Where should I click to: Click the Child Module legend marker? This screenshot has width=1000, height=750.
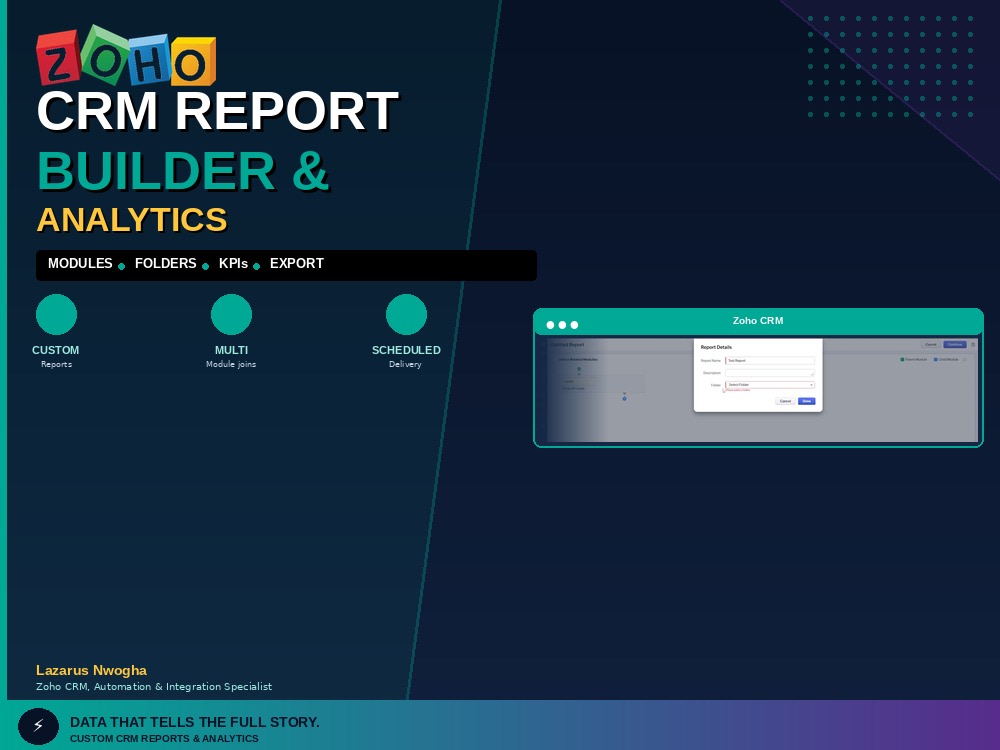[936, 360]
